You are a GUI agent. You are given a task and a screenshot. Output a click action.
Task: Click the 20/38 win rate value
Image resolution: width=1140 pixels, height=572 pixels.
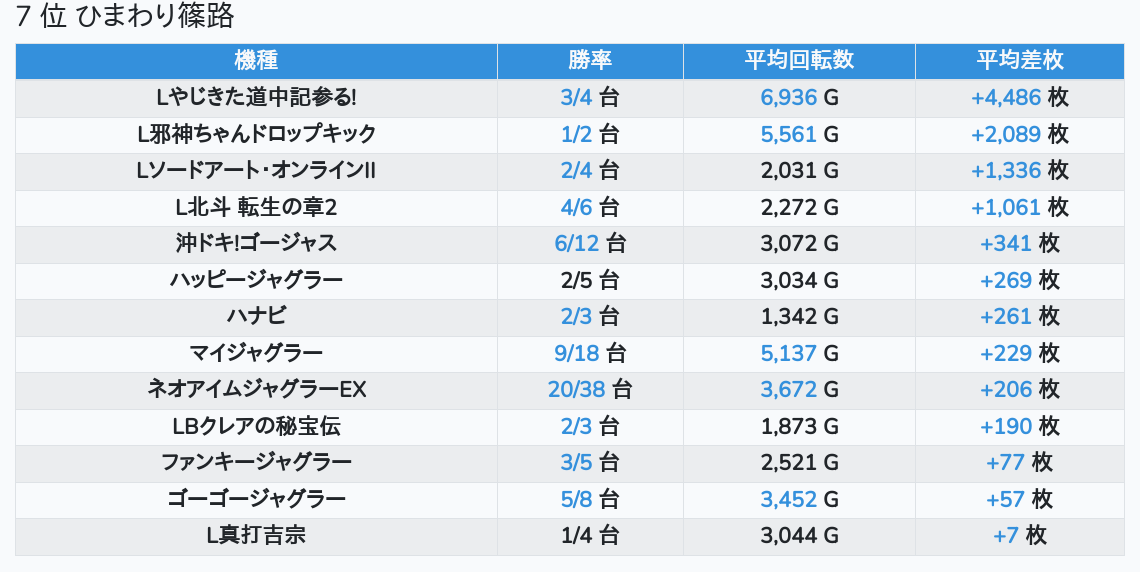pos(577,390)
